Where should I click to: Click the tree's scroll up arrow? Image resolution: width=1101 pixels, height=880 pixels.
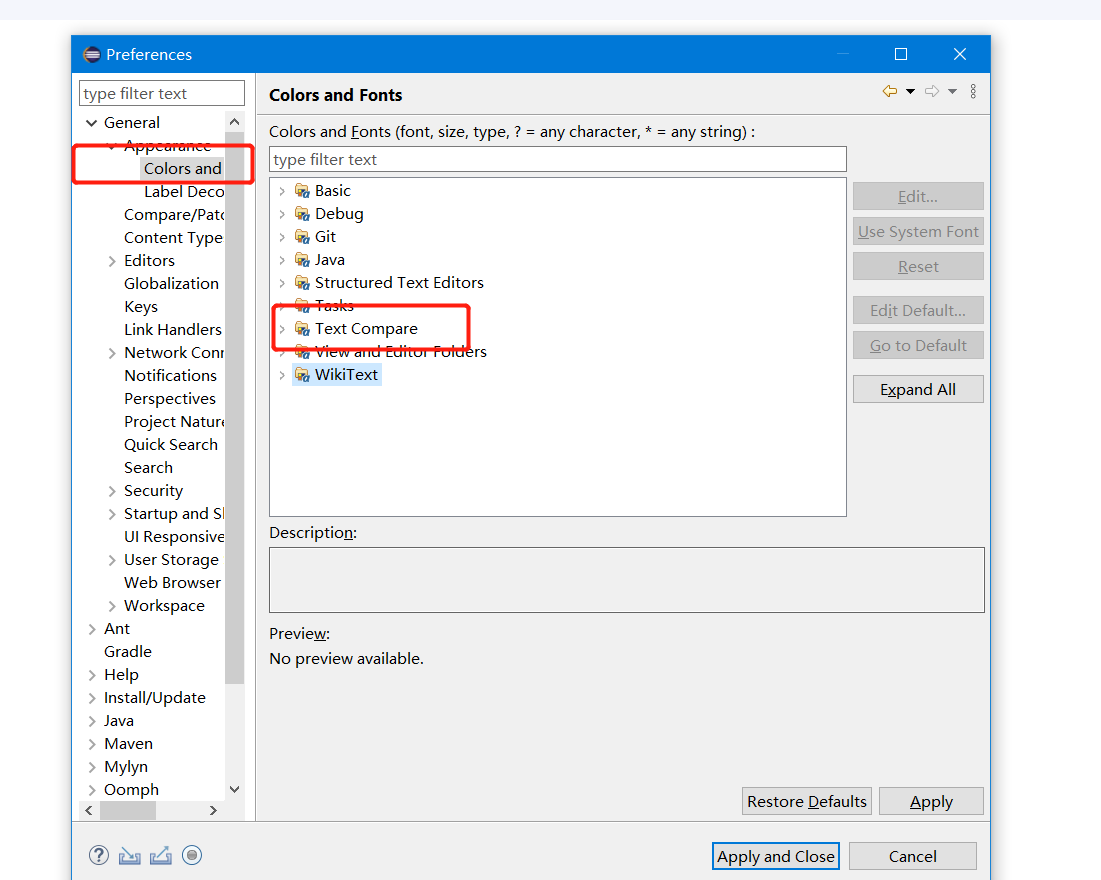pos(235,122)
